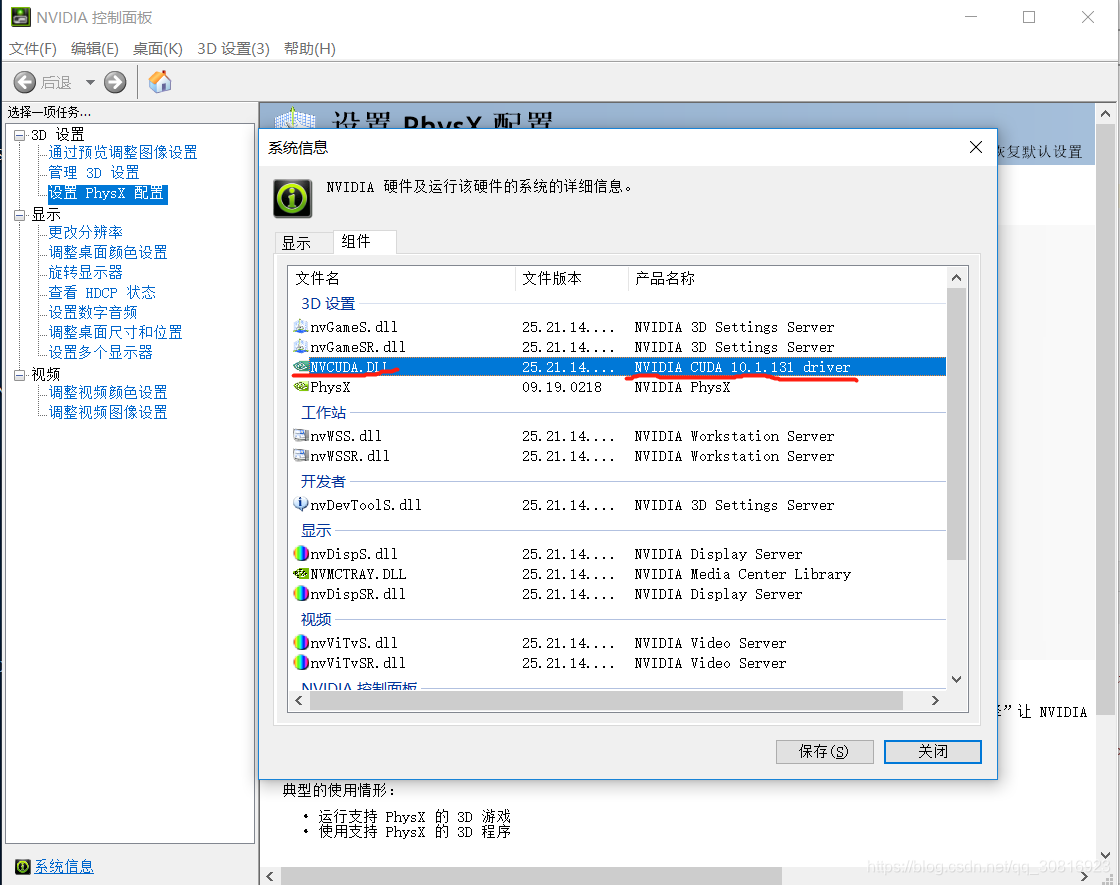Select the NVIDIA Media Center Library text
Viewport: 1120px width, 885px height.
coord(742,574)
